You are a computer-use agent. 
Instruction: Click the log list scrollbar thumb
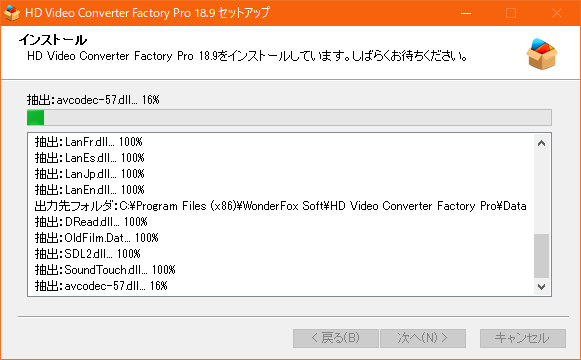(541, 256)
